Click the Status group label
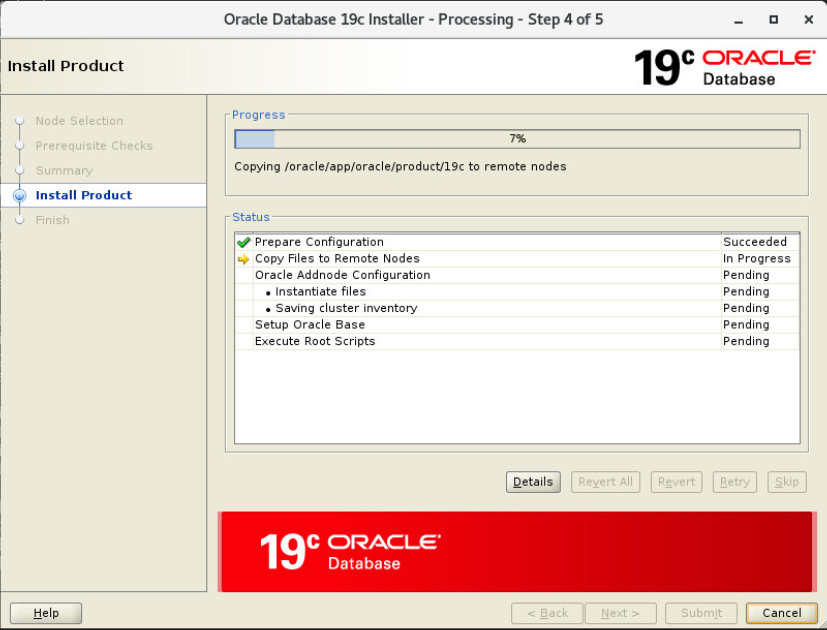This screenshot has height=630, width=827. coord(251,217)
